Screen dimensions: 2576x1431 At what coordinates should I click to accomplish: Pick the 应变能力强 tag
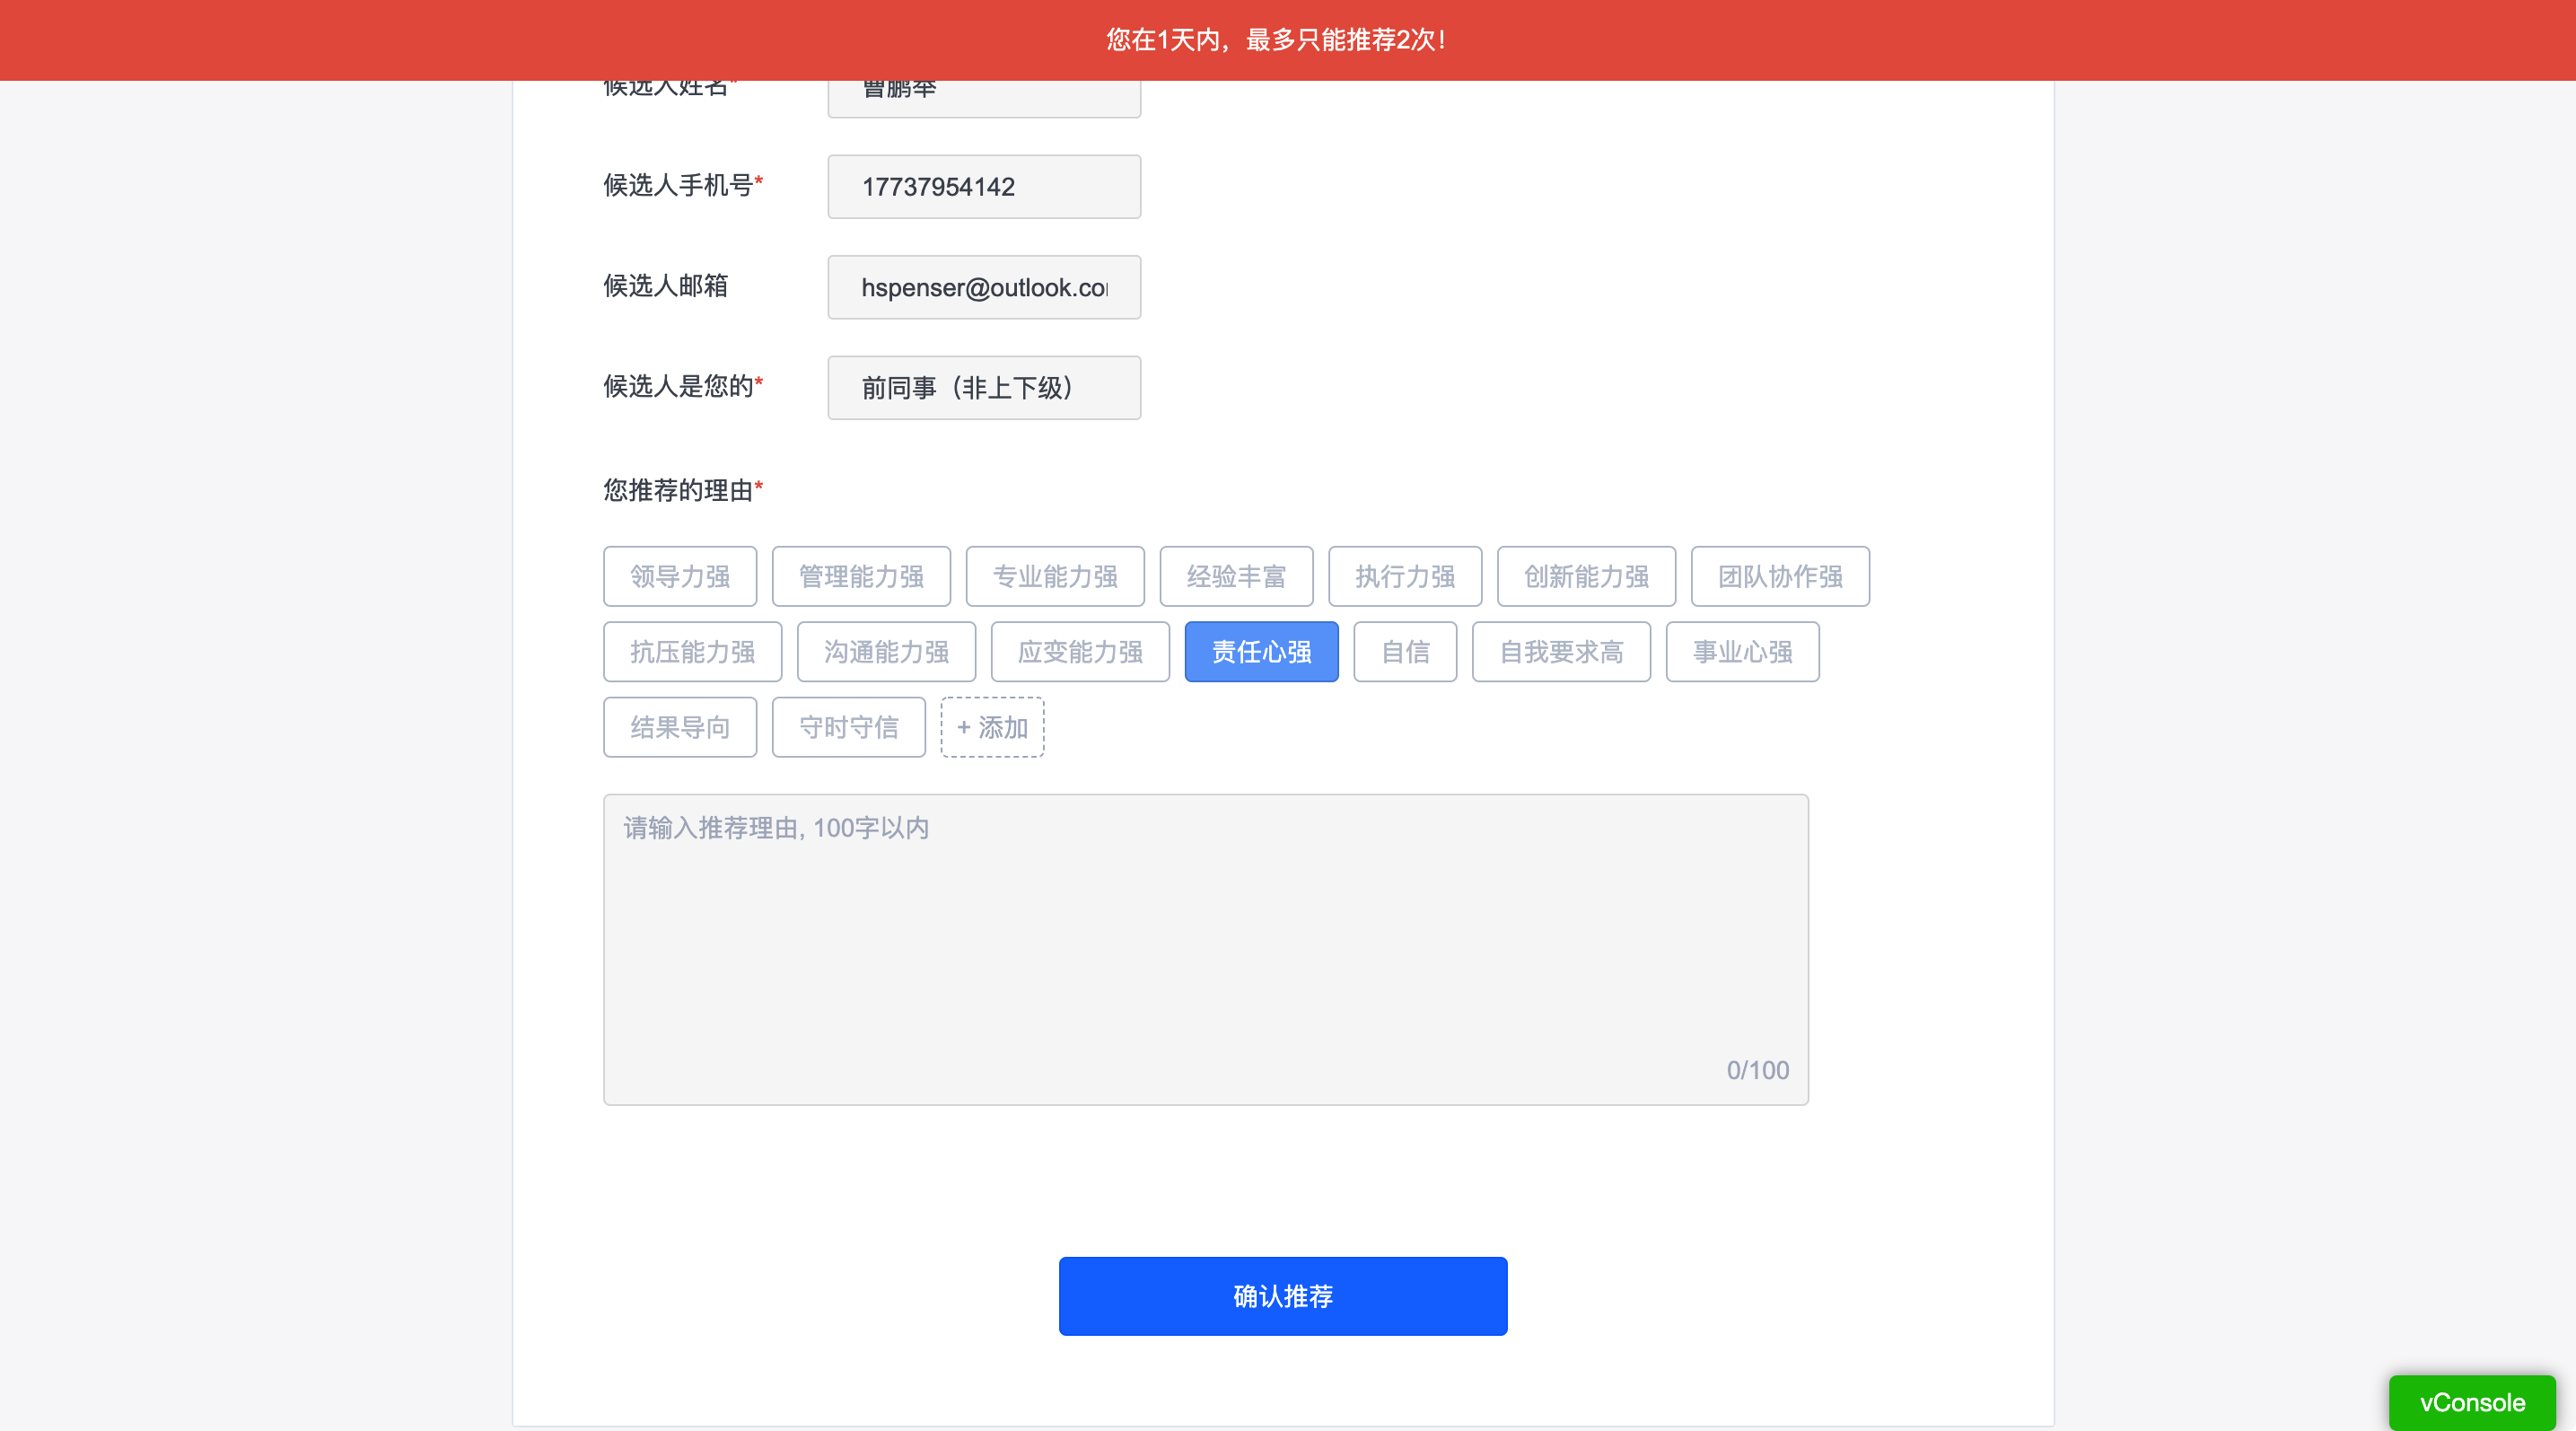[x=1080, y=652]
